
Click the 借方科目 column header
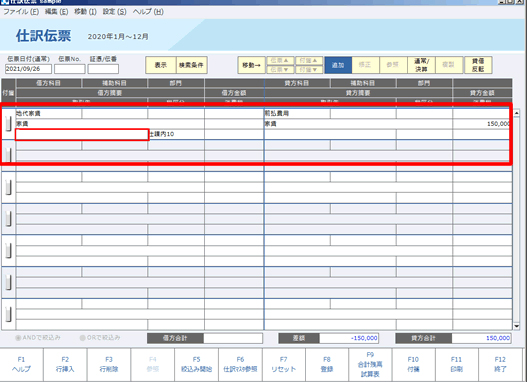pyautogui.click(x=48, y=83)
